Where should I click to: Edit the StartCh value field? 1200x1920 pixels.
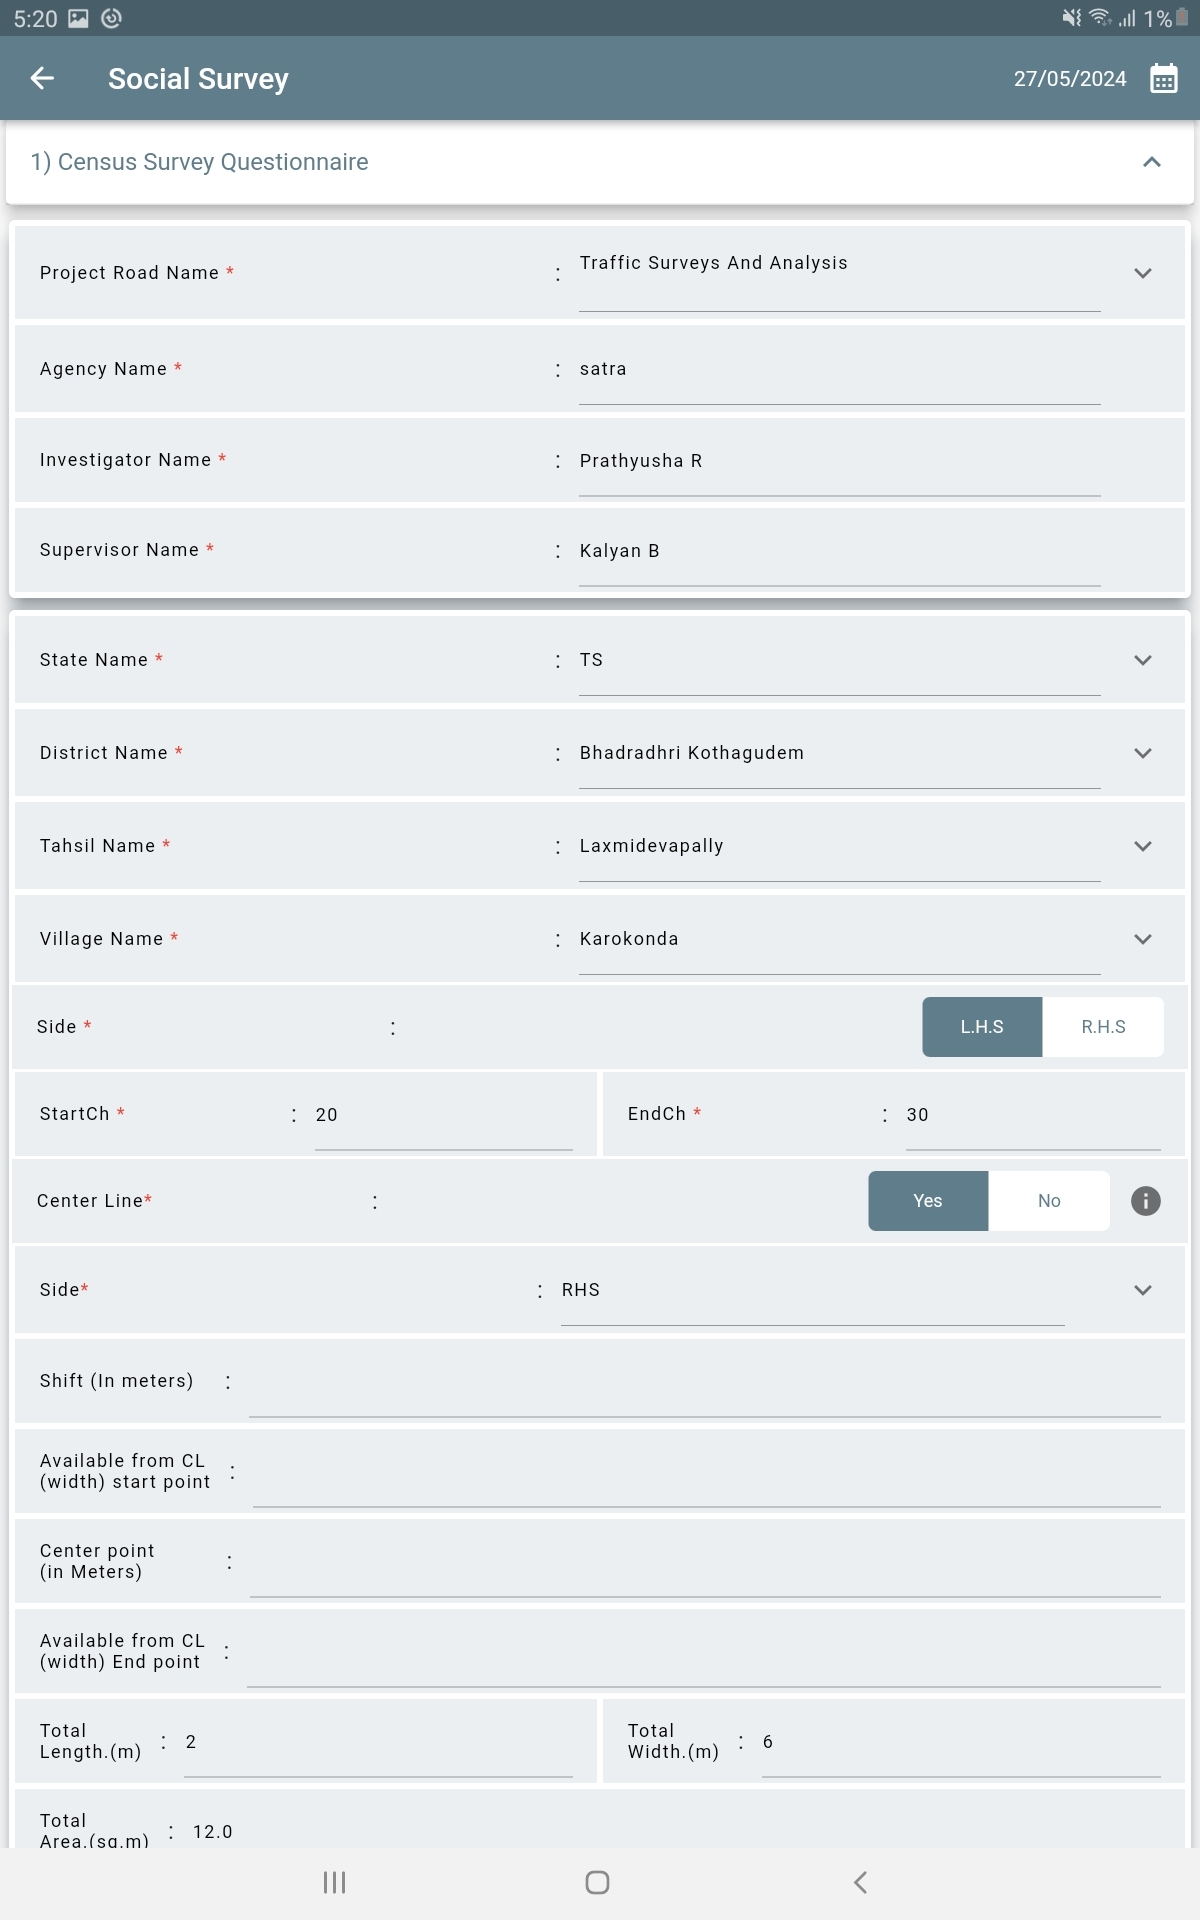point(443,1116)
